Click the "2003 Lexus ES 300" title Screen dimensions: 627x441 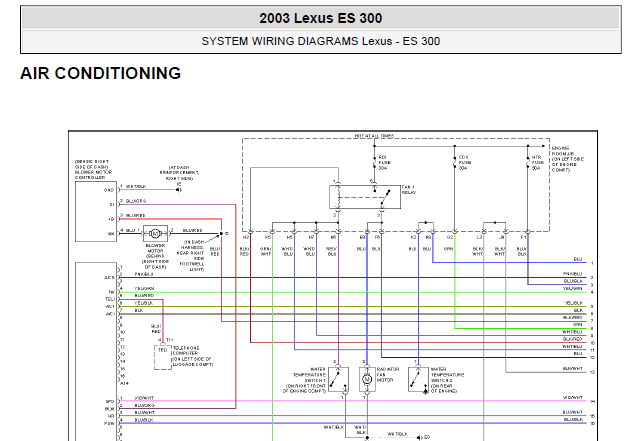coord(321,18)
